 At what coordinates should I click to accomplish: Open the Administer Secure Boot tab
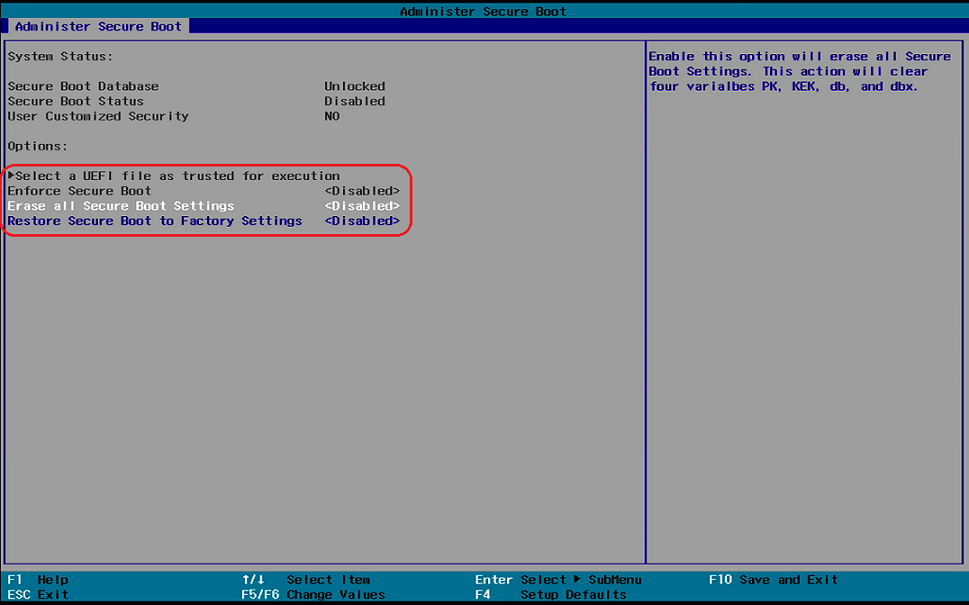point(98,26)
